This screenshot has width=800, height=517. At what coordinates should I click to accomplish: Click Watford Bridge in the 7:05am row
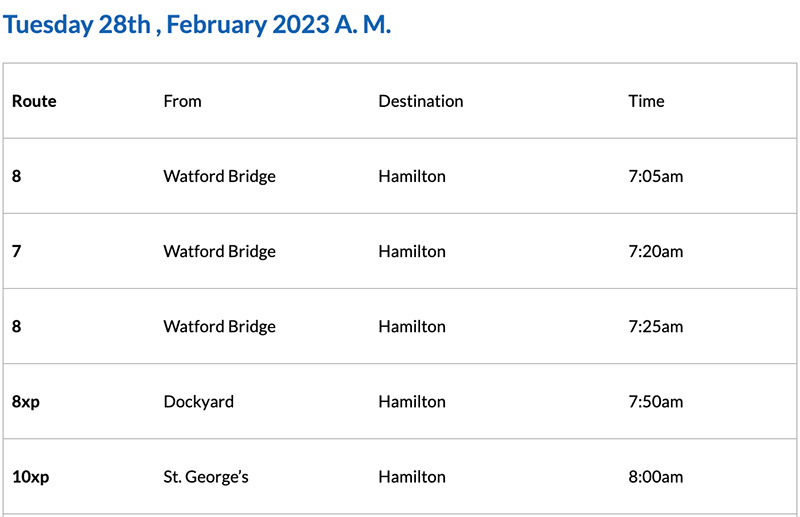tap(219, 176)
